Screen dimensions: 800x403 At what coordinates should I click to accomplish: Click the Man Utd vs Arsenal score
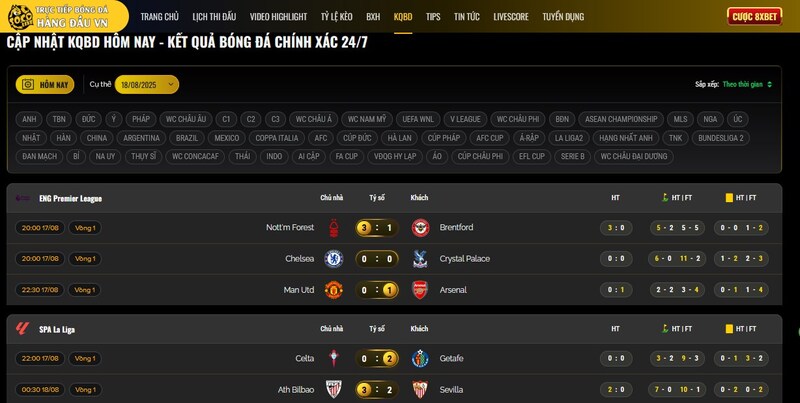(377, 290)
